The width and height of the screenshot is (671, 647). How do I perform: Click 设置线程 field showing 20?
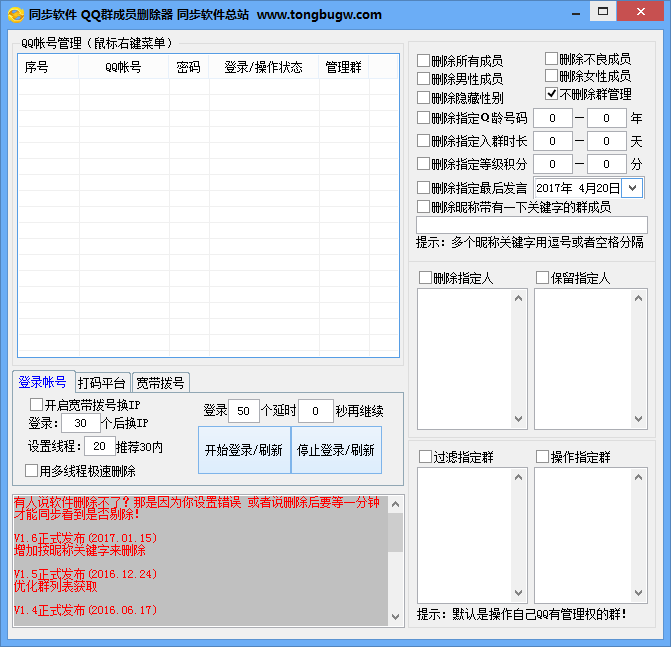pyautogui.click(x=100, y=446)
